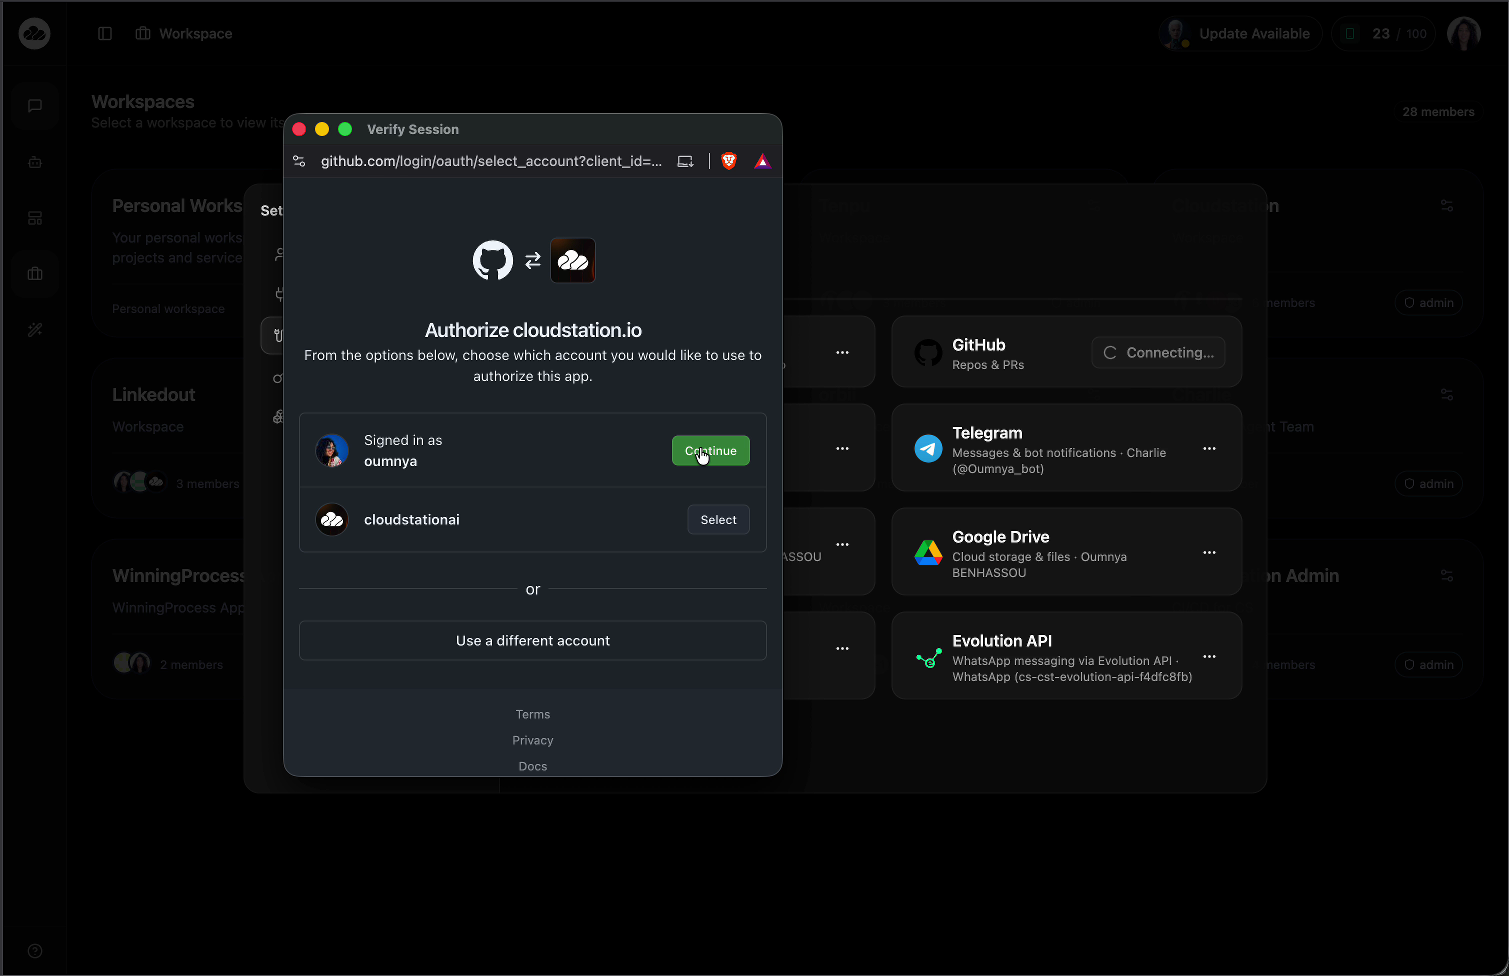Viewport: 1509px width, 976px height.
Task: Click site settings icon in address bar
Action: click(299, 161)
